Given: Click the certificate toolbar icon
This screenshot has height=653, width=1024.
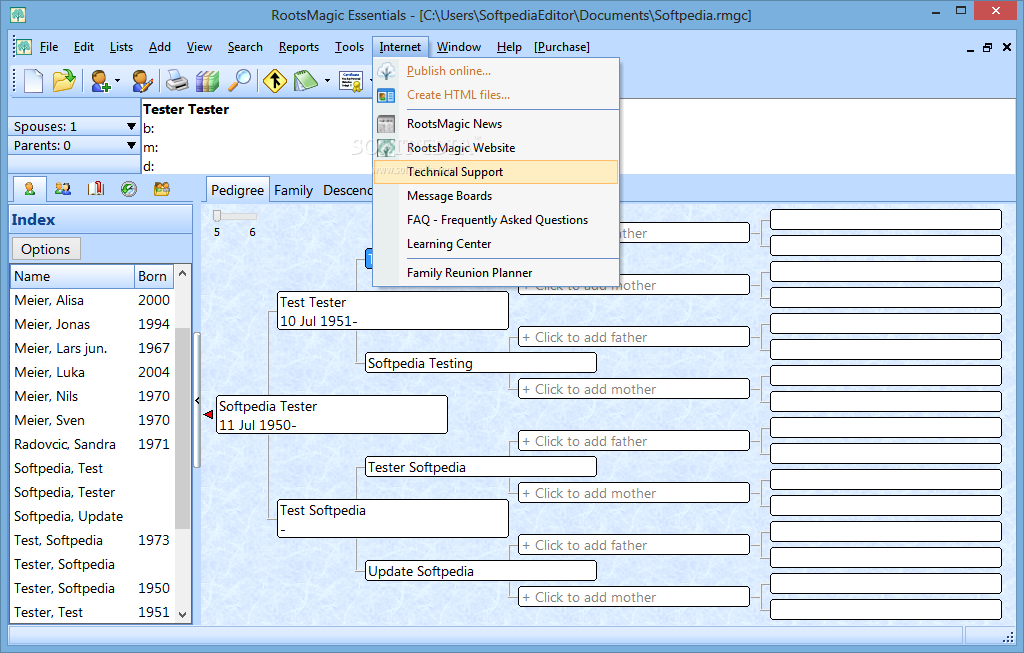Looking at the screenshot, I should pyautogui.click(x=351, y=81).
